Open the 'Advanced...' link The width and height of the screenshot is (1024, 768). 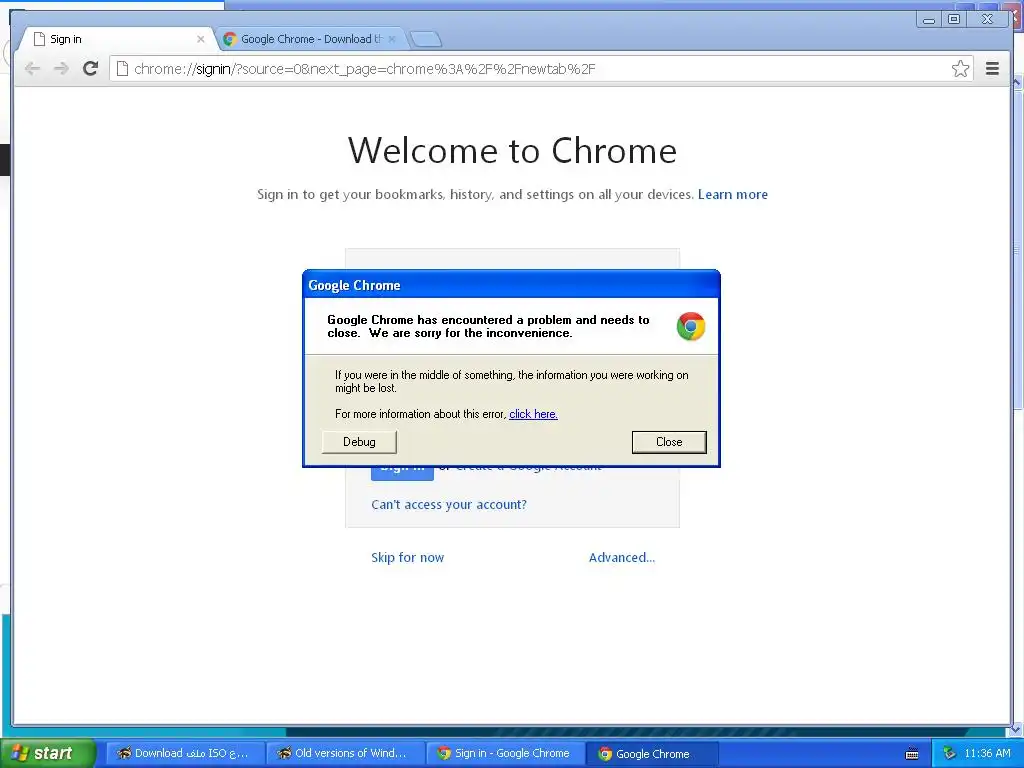tap(622, 558)
